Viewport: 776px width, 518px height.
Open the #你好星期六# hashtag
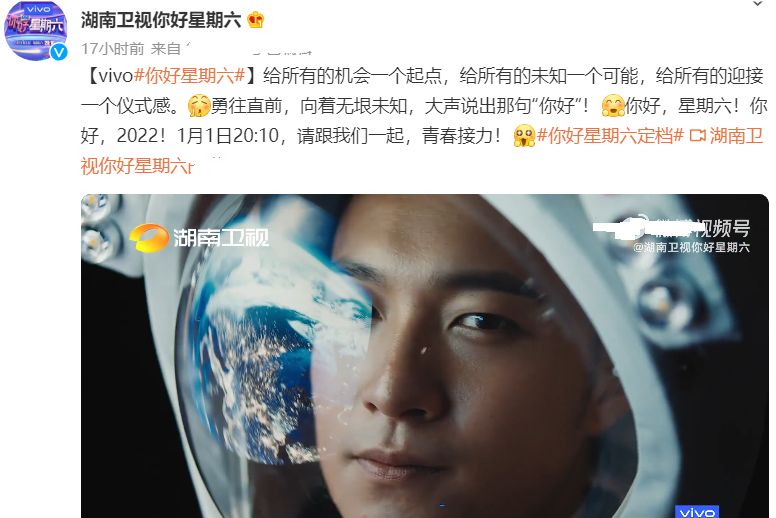point(190,76)
